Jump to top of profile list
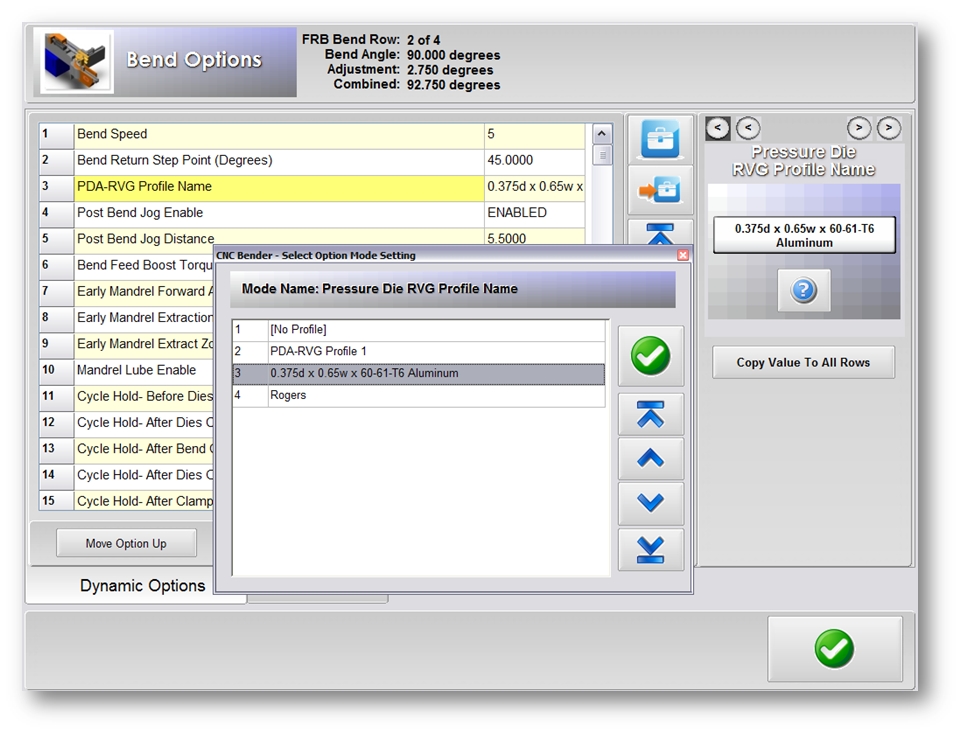 [650, 414]
